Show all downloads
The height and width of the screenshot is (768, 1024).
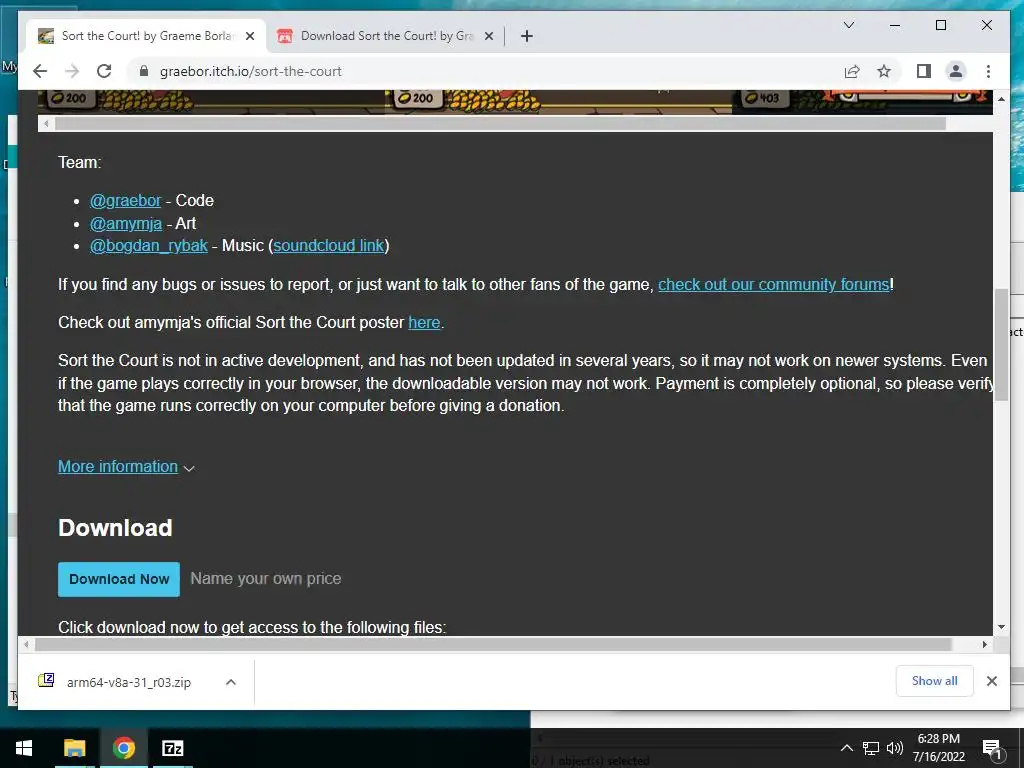(935, 681)
